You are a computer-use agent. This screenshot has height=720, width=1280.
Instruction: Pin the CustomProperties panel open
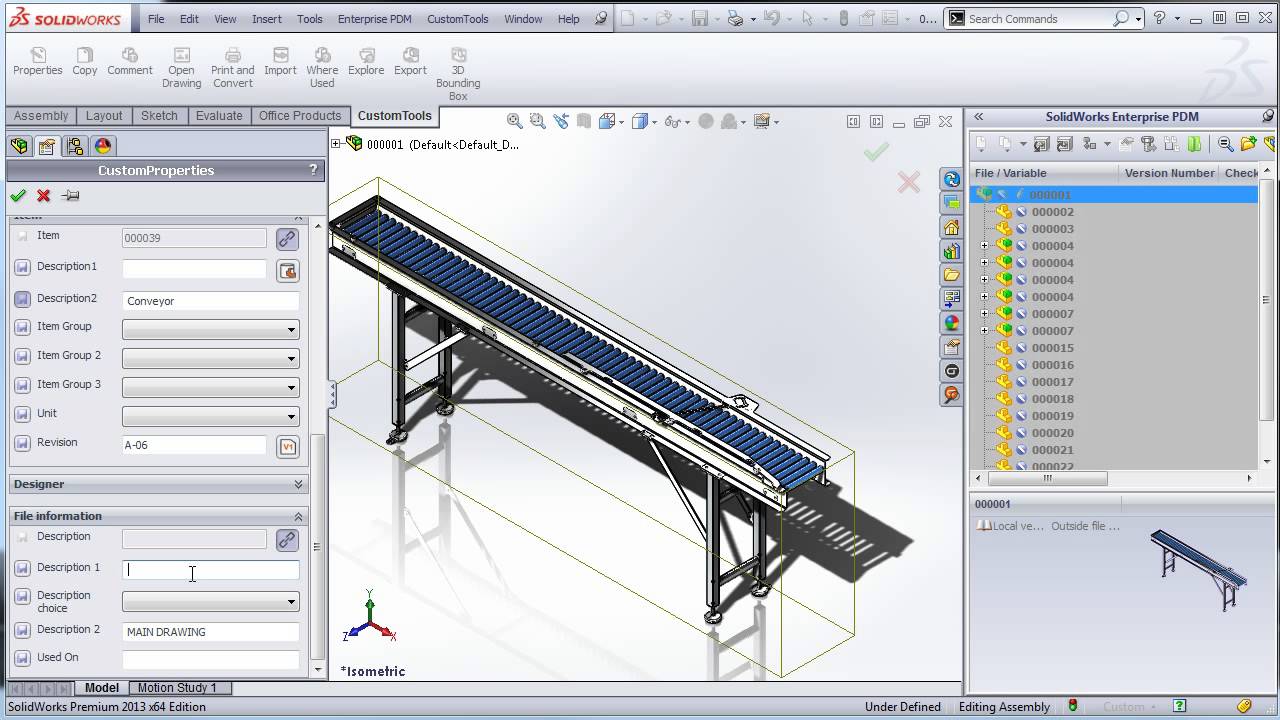point(70,196)
